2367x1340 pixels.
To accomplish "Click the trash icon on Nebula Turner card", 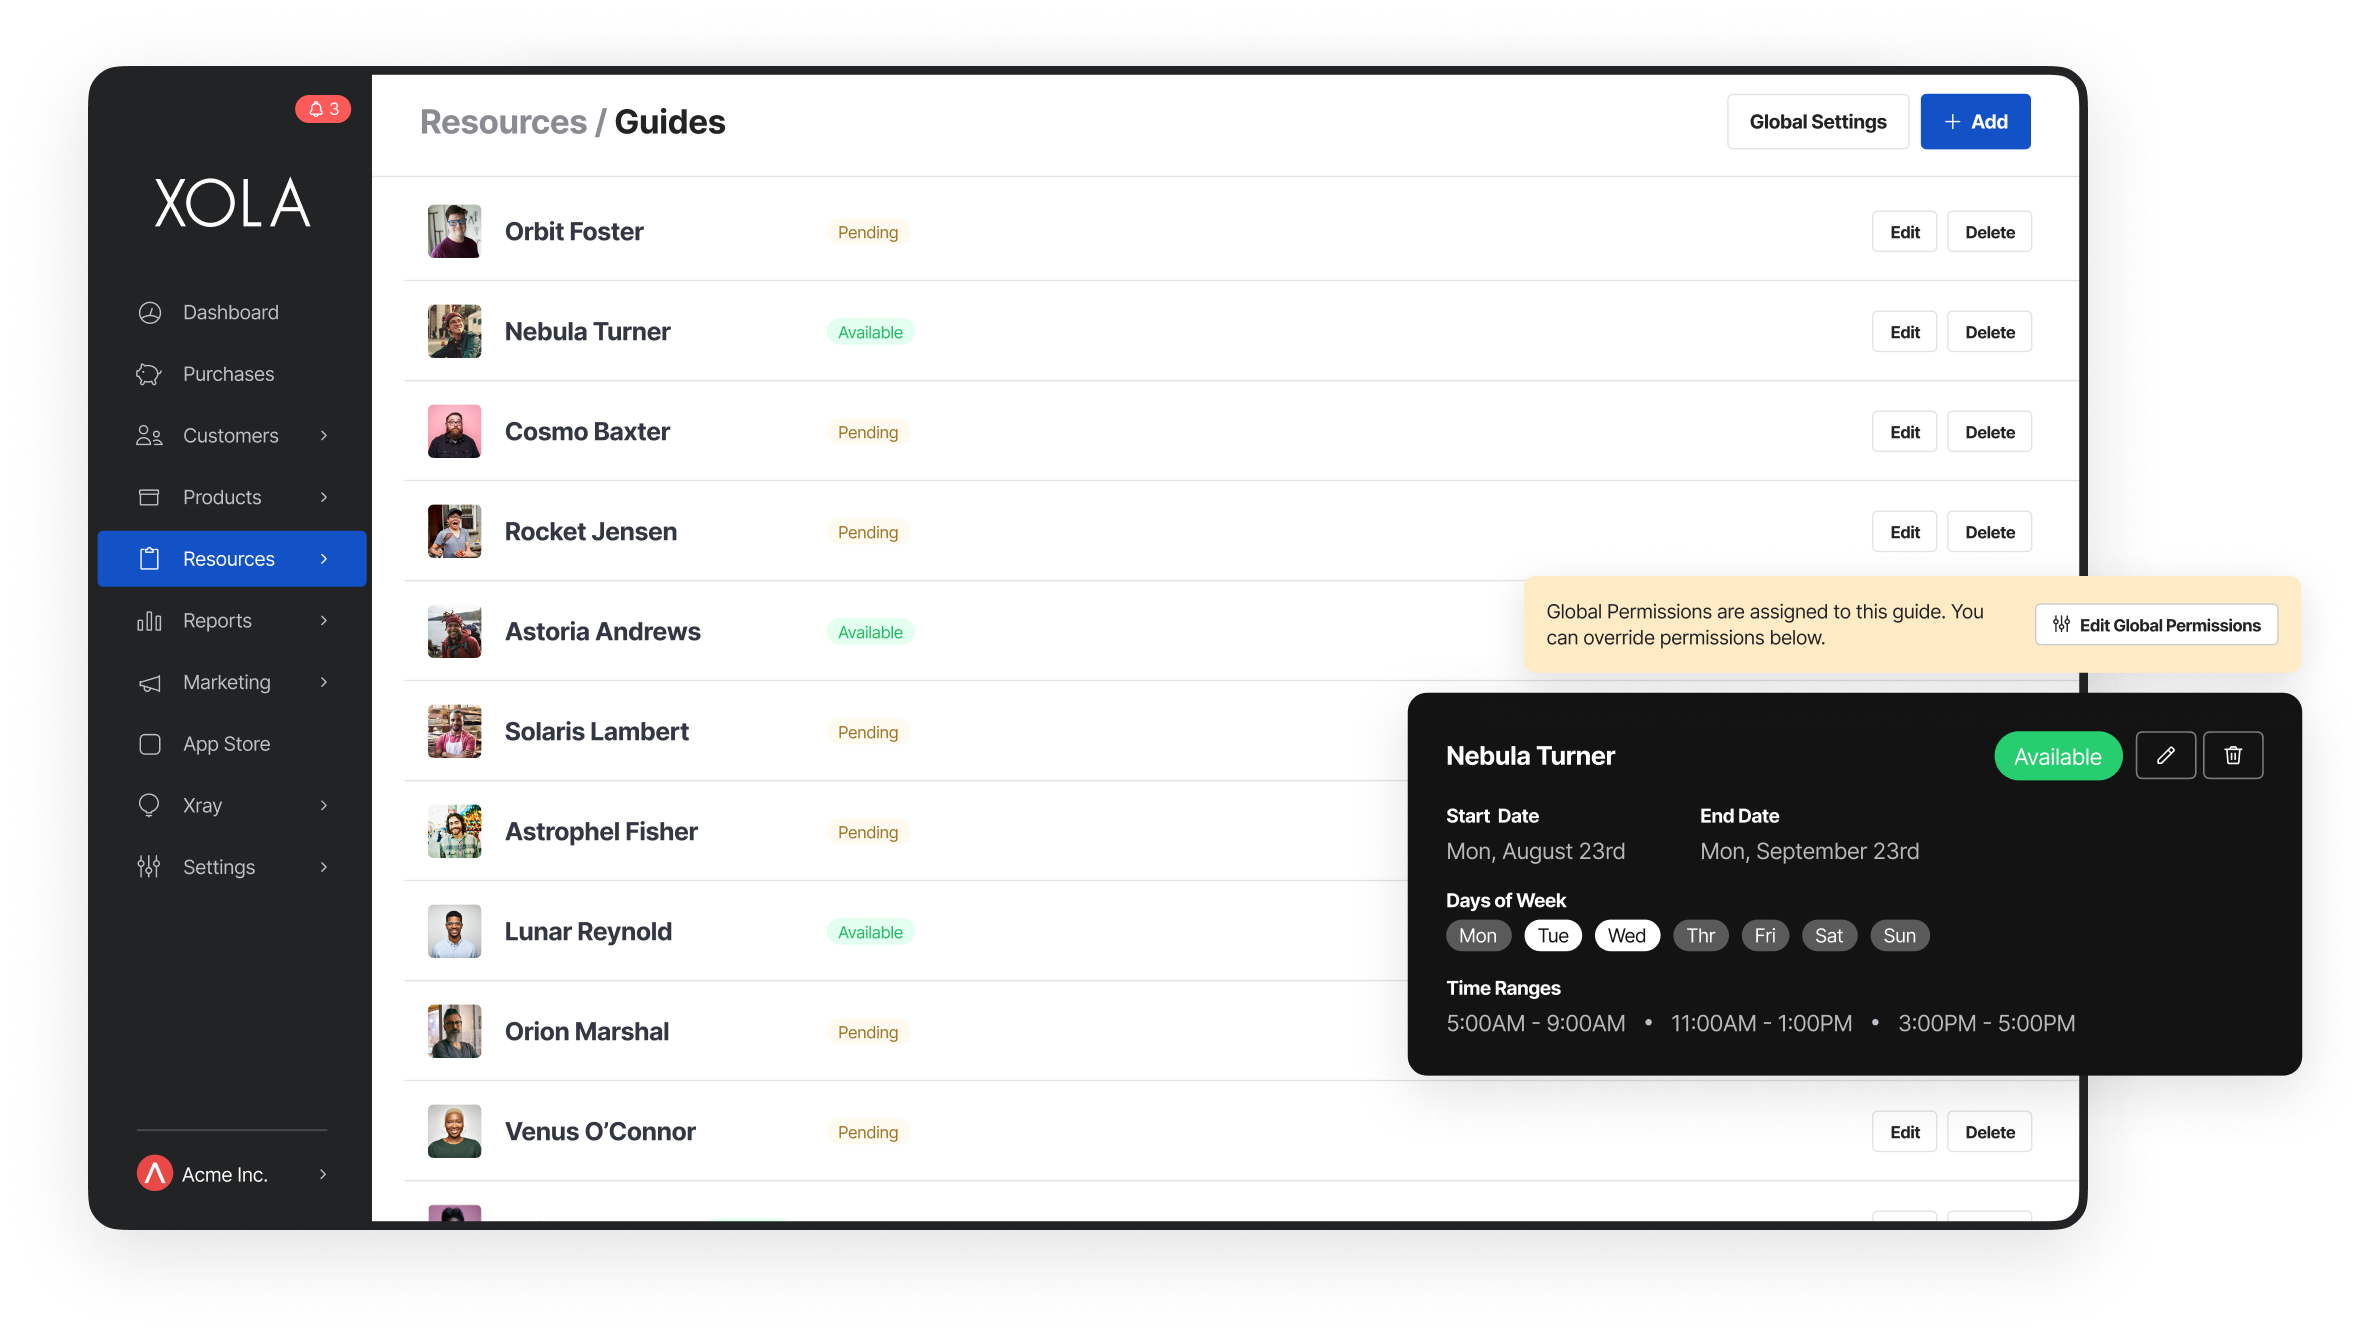I will (2233, 755).
